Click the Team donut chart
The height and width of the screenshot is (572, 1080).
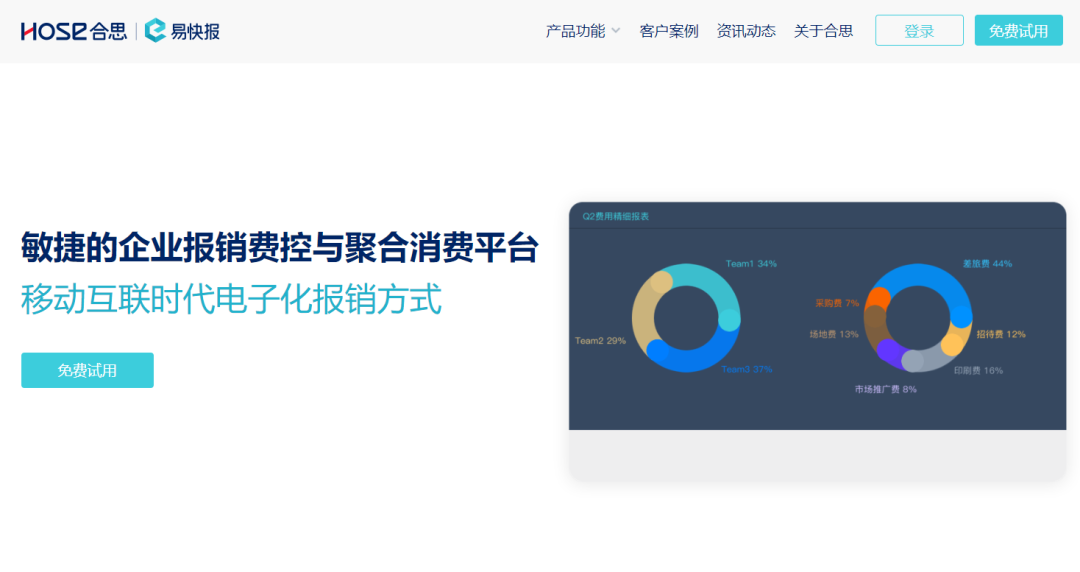pyautogui.click(x=686, y=318)
